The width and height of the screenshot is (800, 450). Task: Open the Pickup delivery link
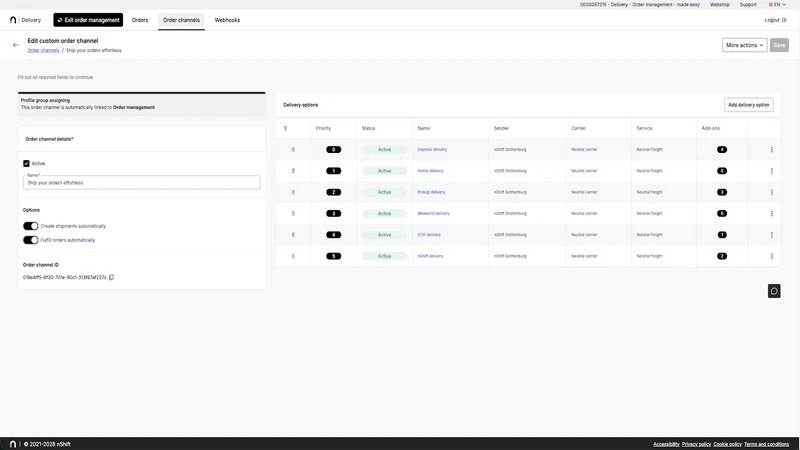(431, 192)
